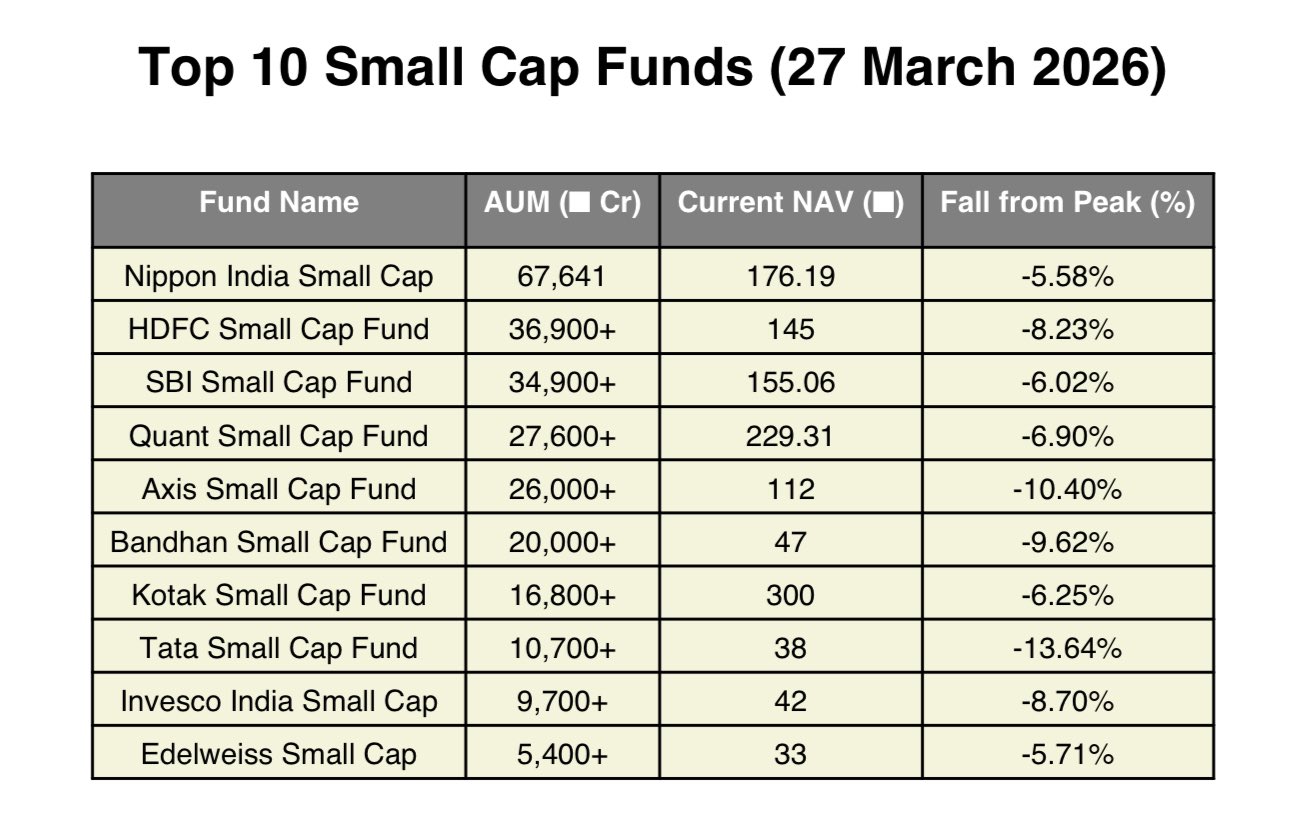Click the 'Bandhan Small Cap Fund' cell
The height and width of the screenshot is (823, 1290).
278,542
